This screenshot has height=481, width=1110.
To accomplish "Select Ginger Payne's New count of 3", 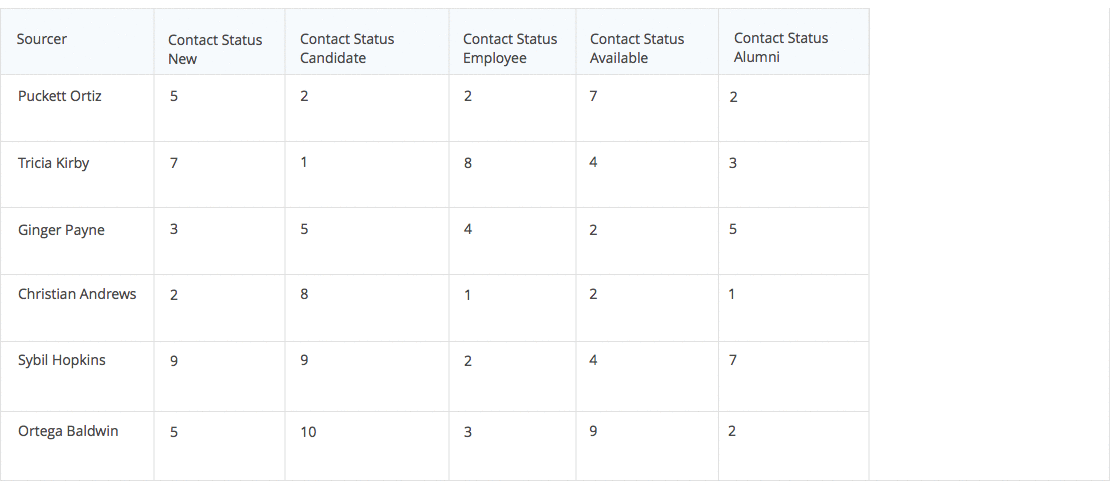I will click(174, 230).
